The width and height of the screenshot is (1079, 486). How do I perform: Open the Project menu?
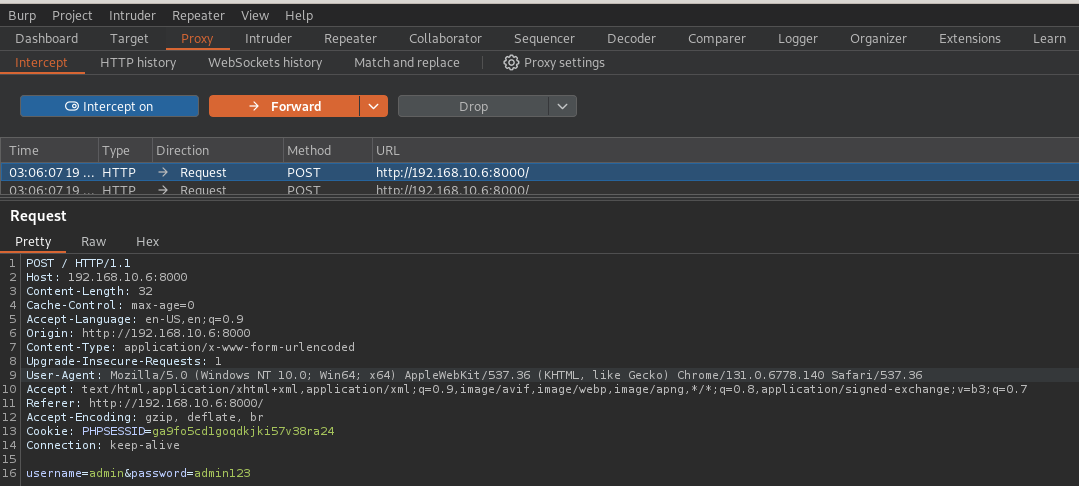(x=72, y=15)
